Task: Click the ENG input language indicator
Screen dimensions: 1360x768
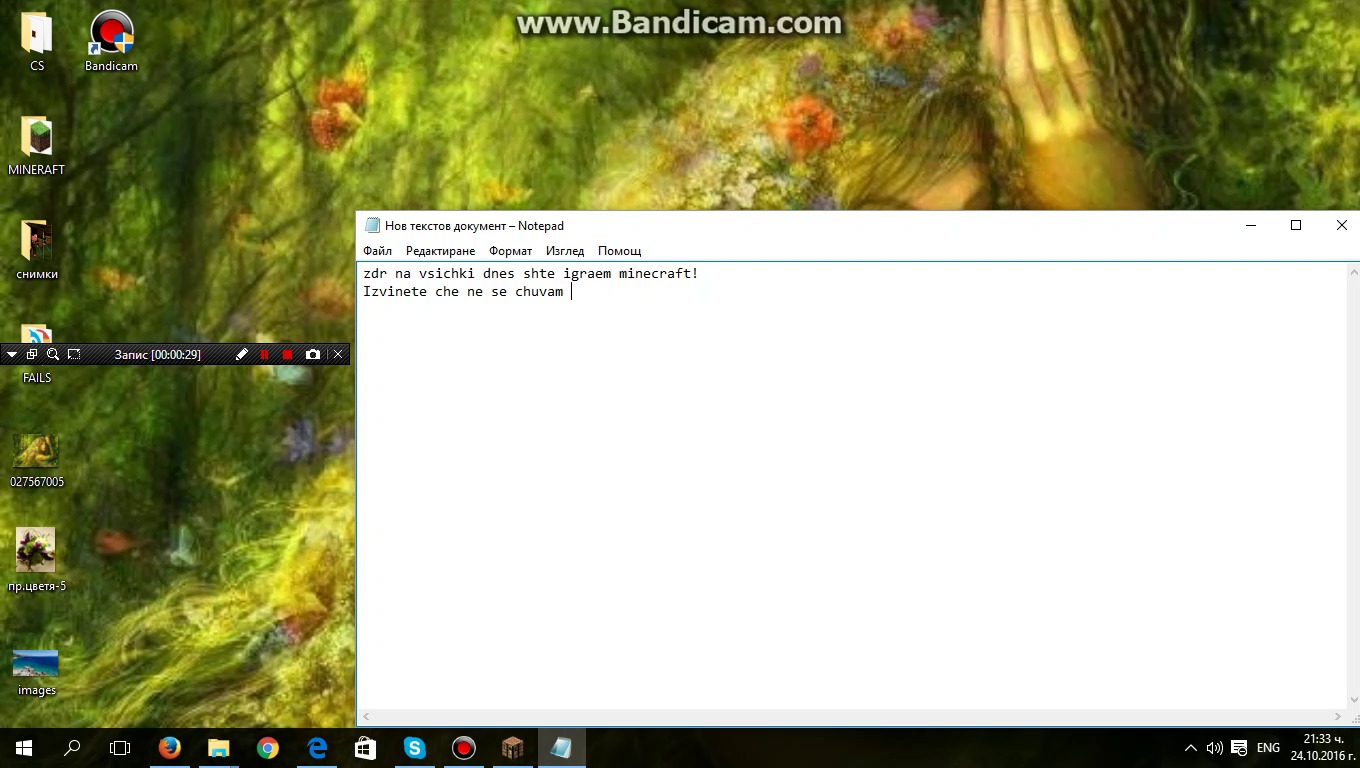Action: click(1268, 748)
